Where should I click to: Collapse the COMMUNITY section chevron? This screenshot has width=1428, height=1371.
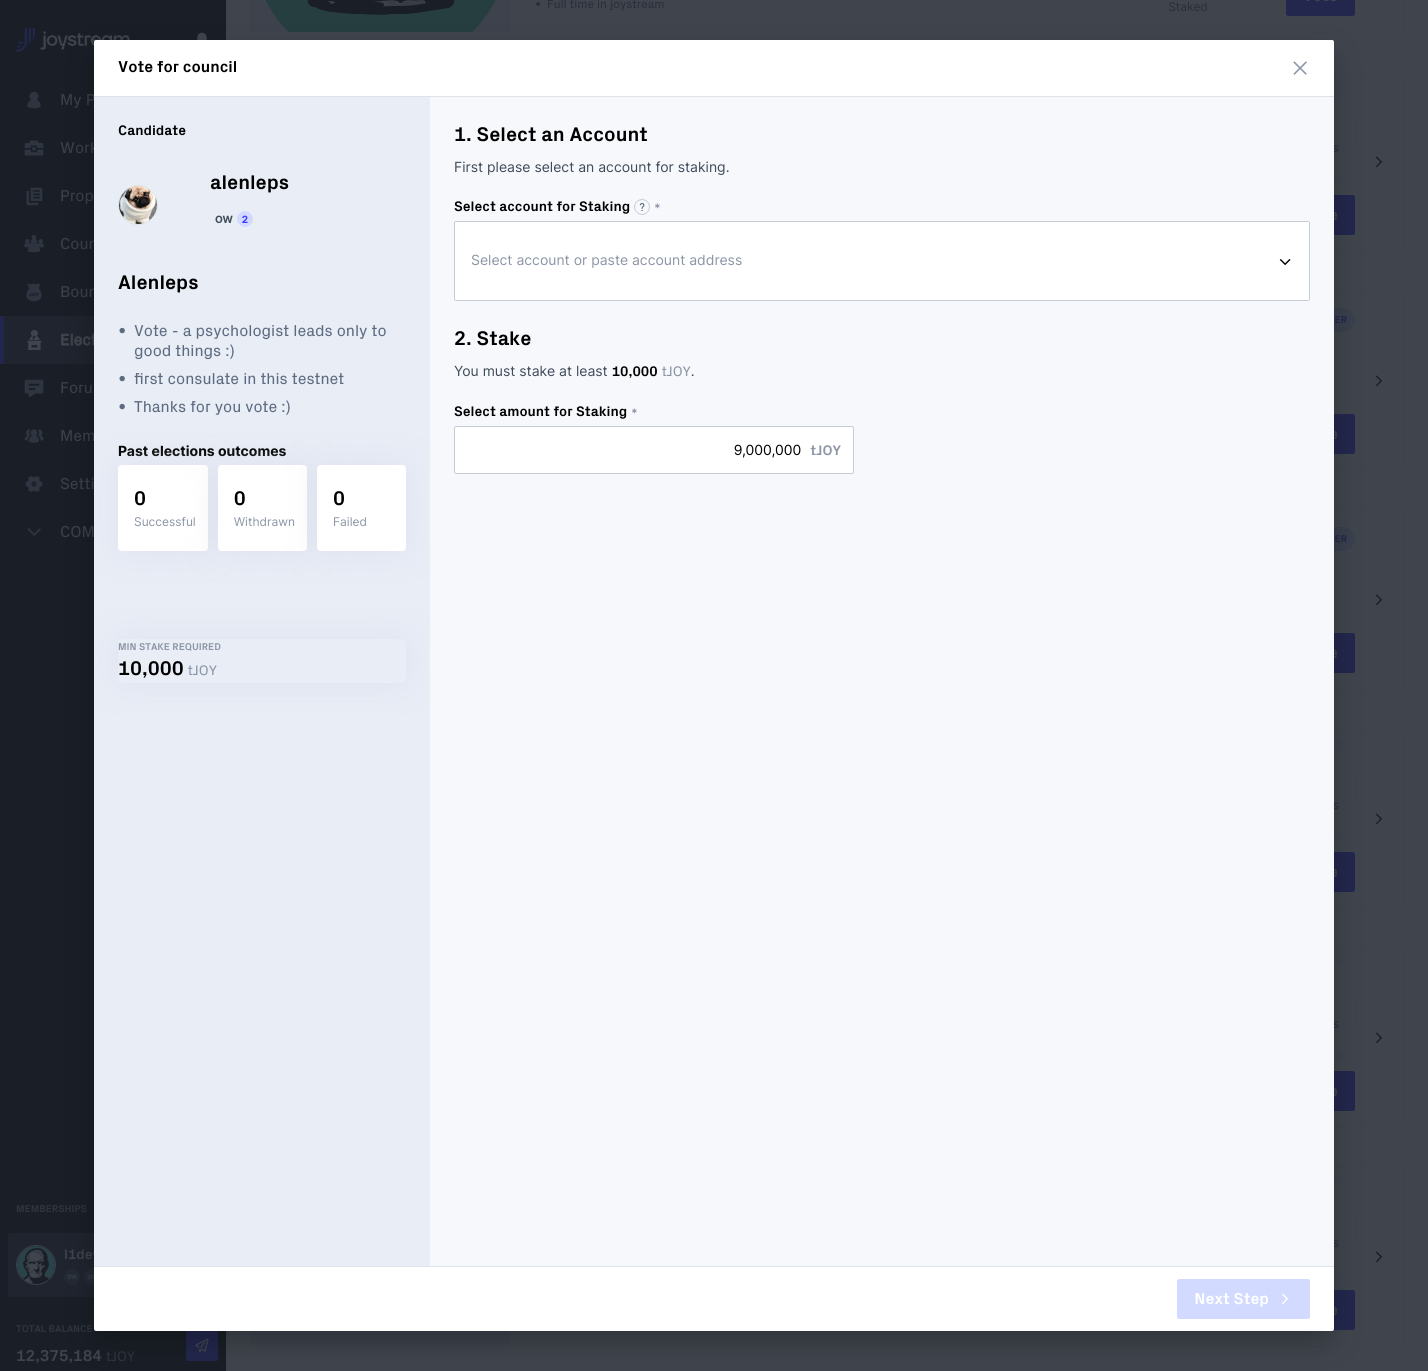click(x=34, y=531)
